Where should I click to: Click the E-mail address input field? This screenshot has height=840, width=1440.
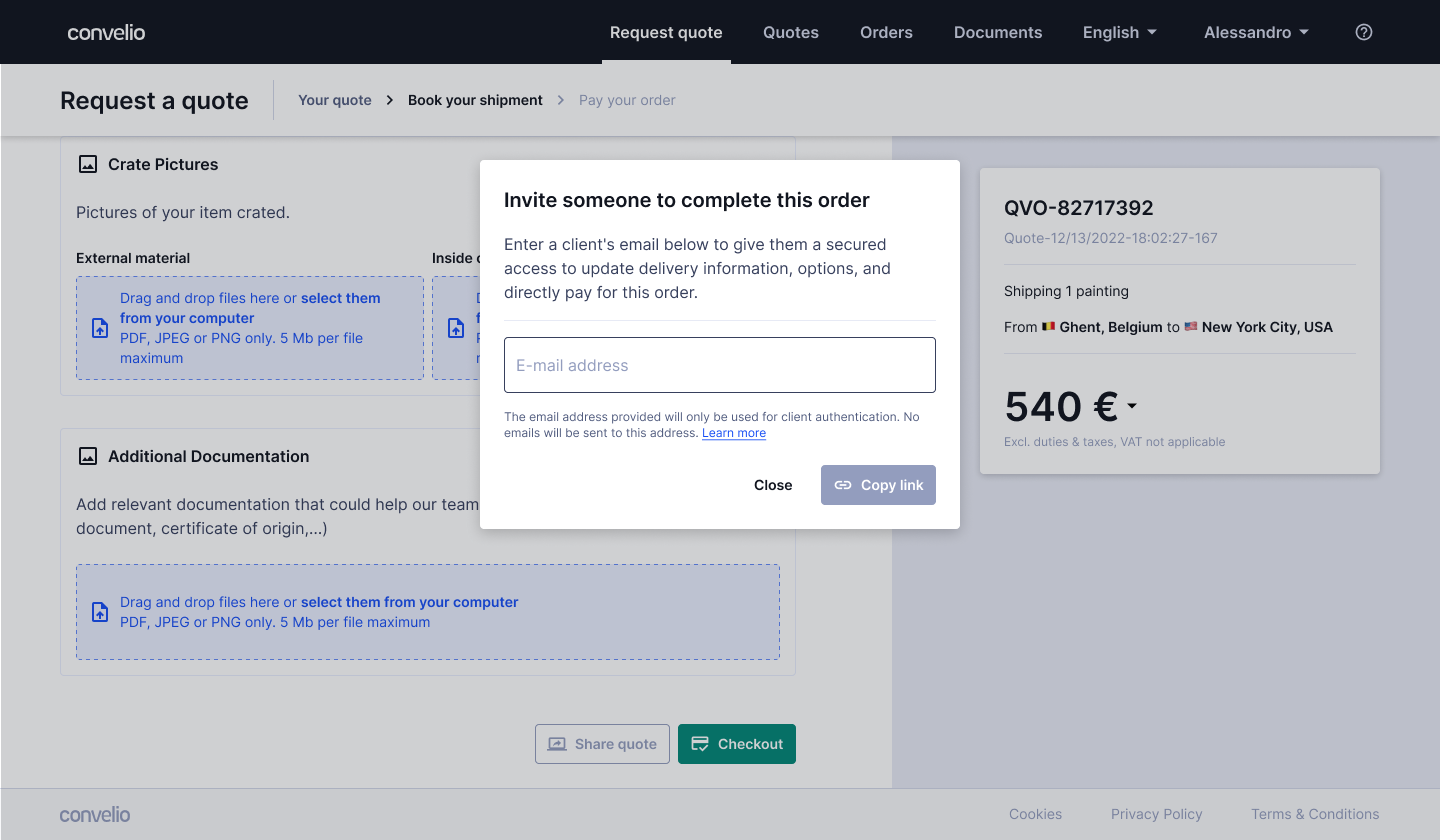tap(720, 365)
